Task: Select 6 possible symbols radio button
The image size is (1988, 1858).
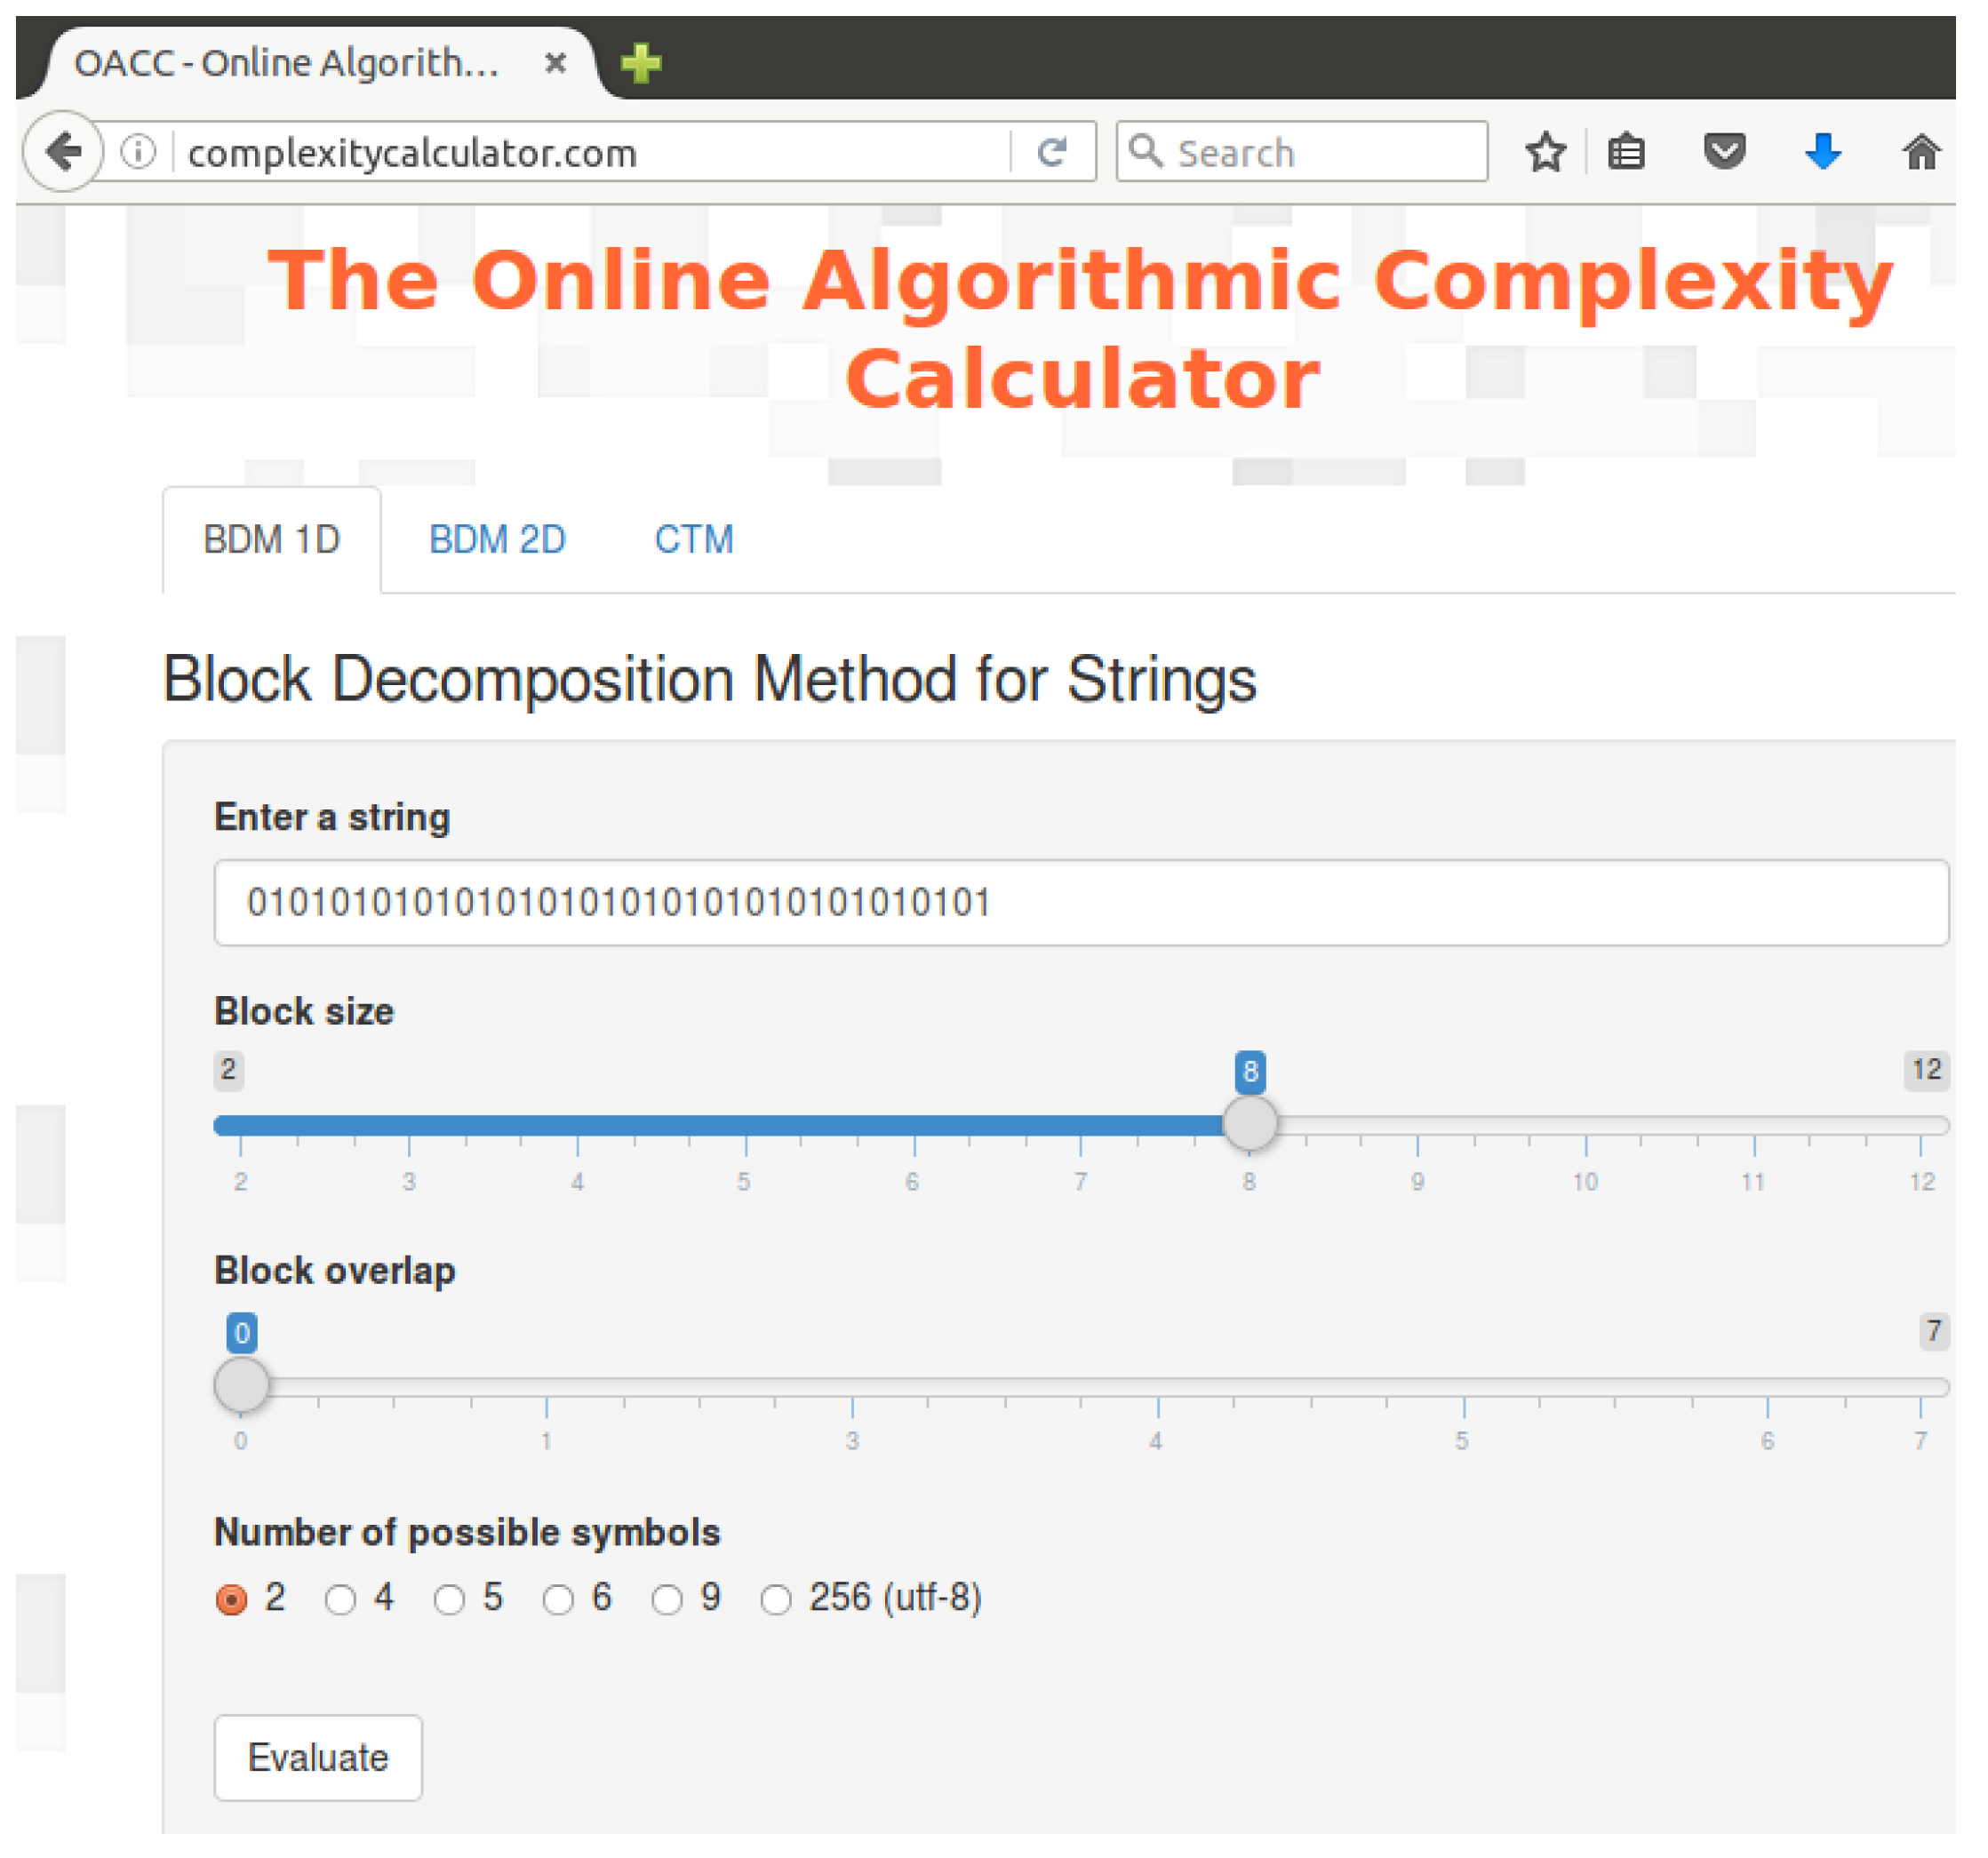Action: tap(558, 1600)
